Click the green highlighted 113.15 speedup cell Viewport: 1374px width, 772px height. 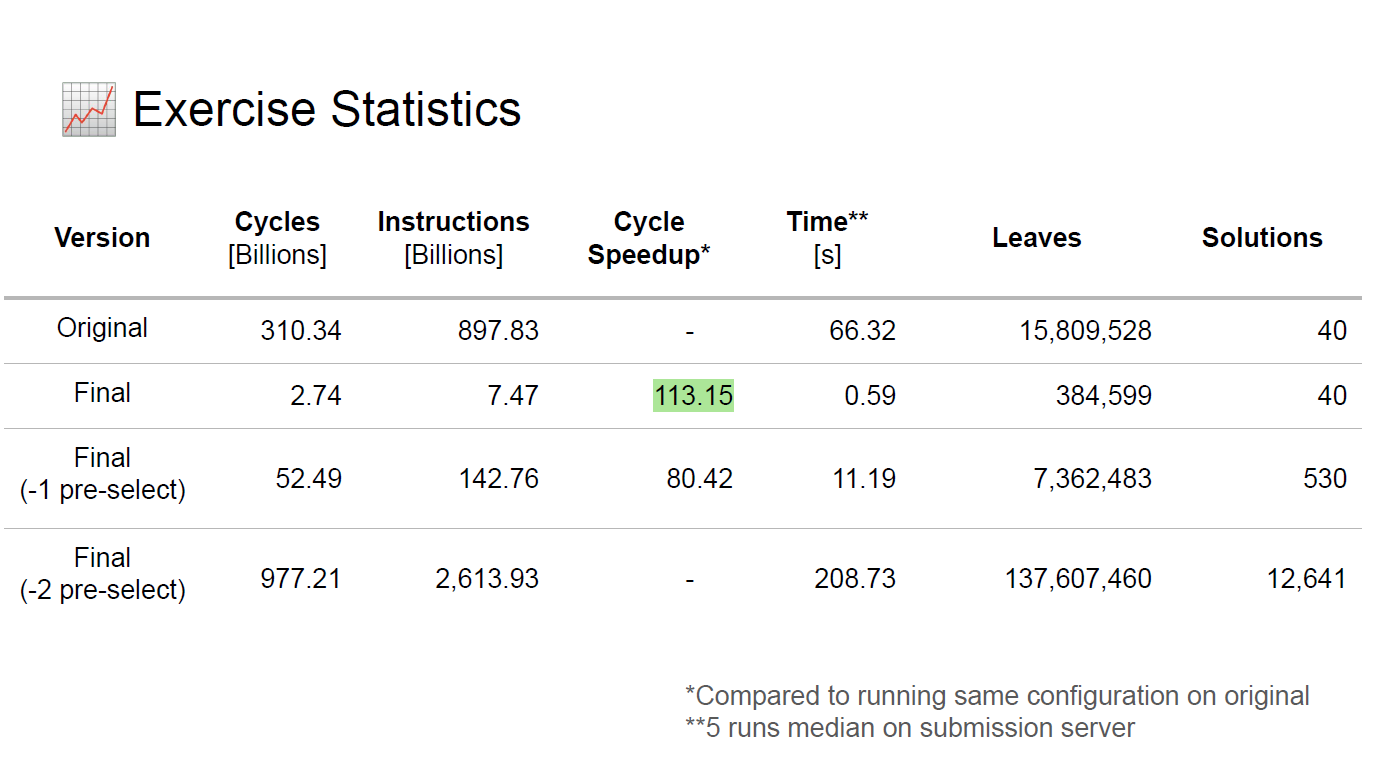[x=693, y=396]
